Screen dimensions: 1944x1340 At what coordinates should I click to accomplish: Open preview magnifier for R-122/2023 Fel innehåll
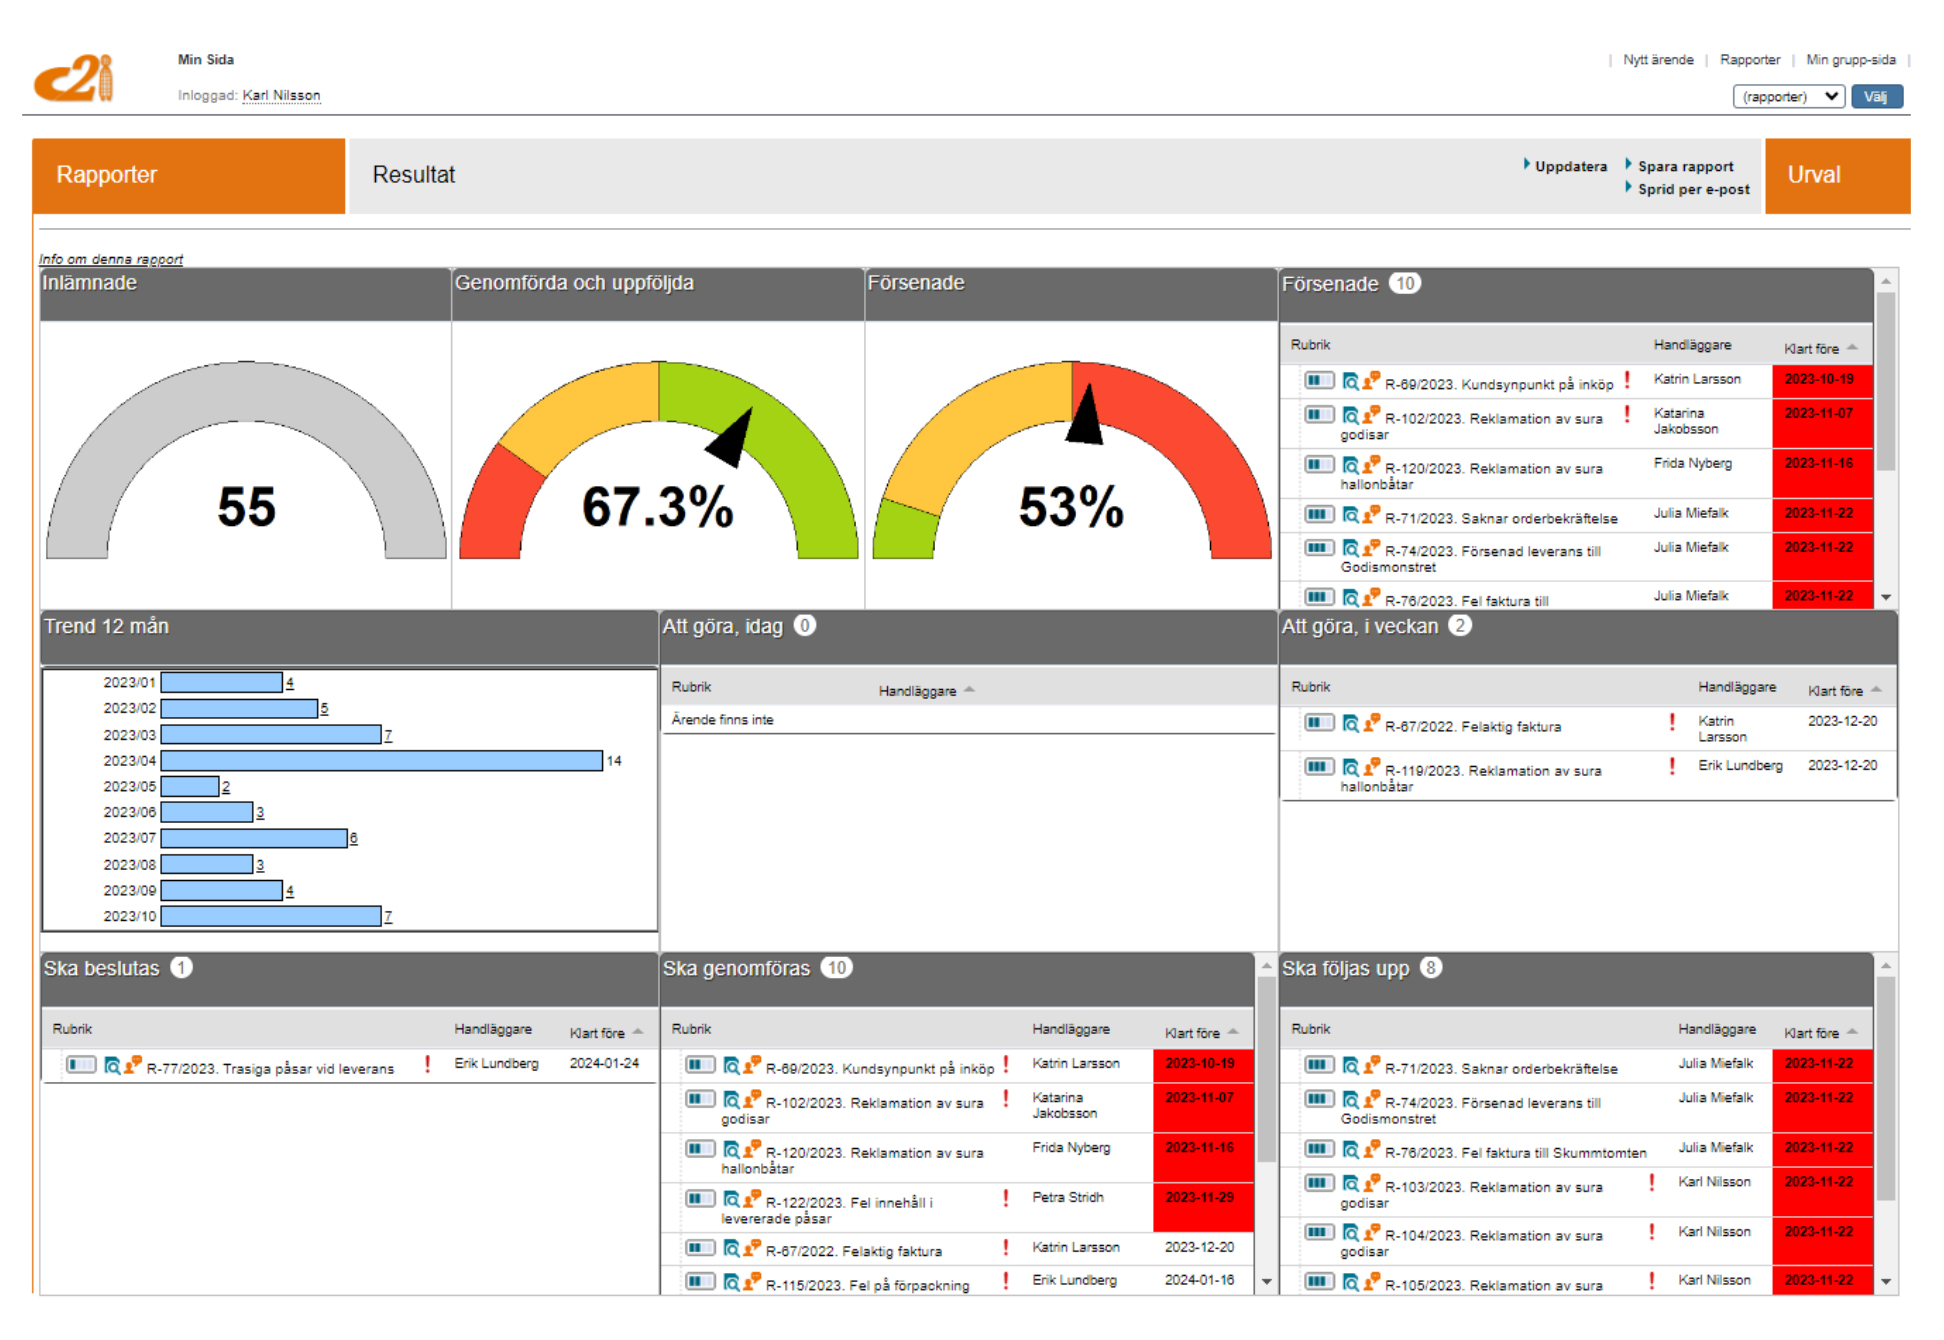click(731, 1199)
